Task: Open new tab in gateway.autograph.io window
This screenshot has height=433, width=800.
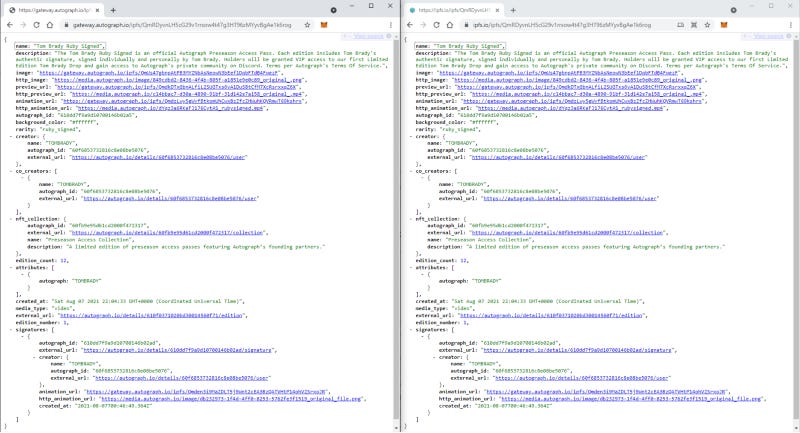Action: tap(113, 10)
